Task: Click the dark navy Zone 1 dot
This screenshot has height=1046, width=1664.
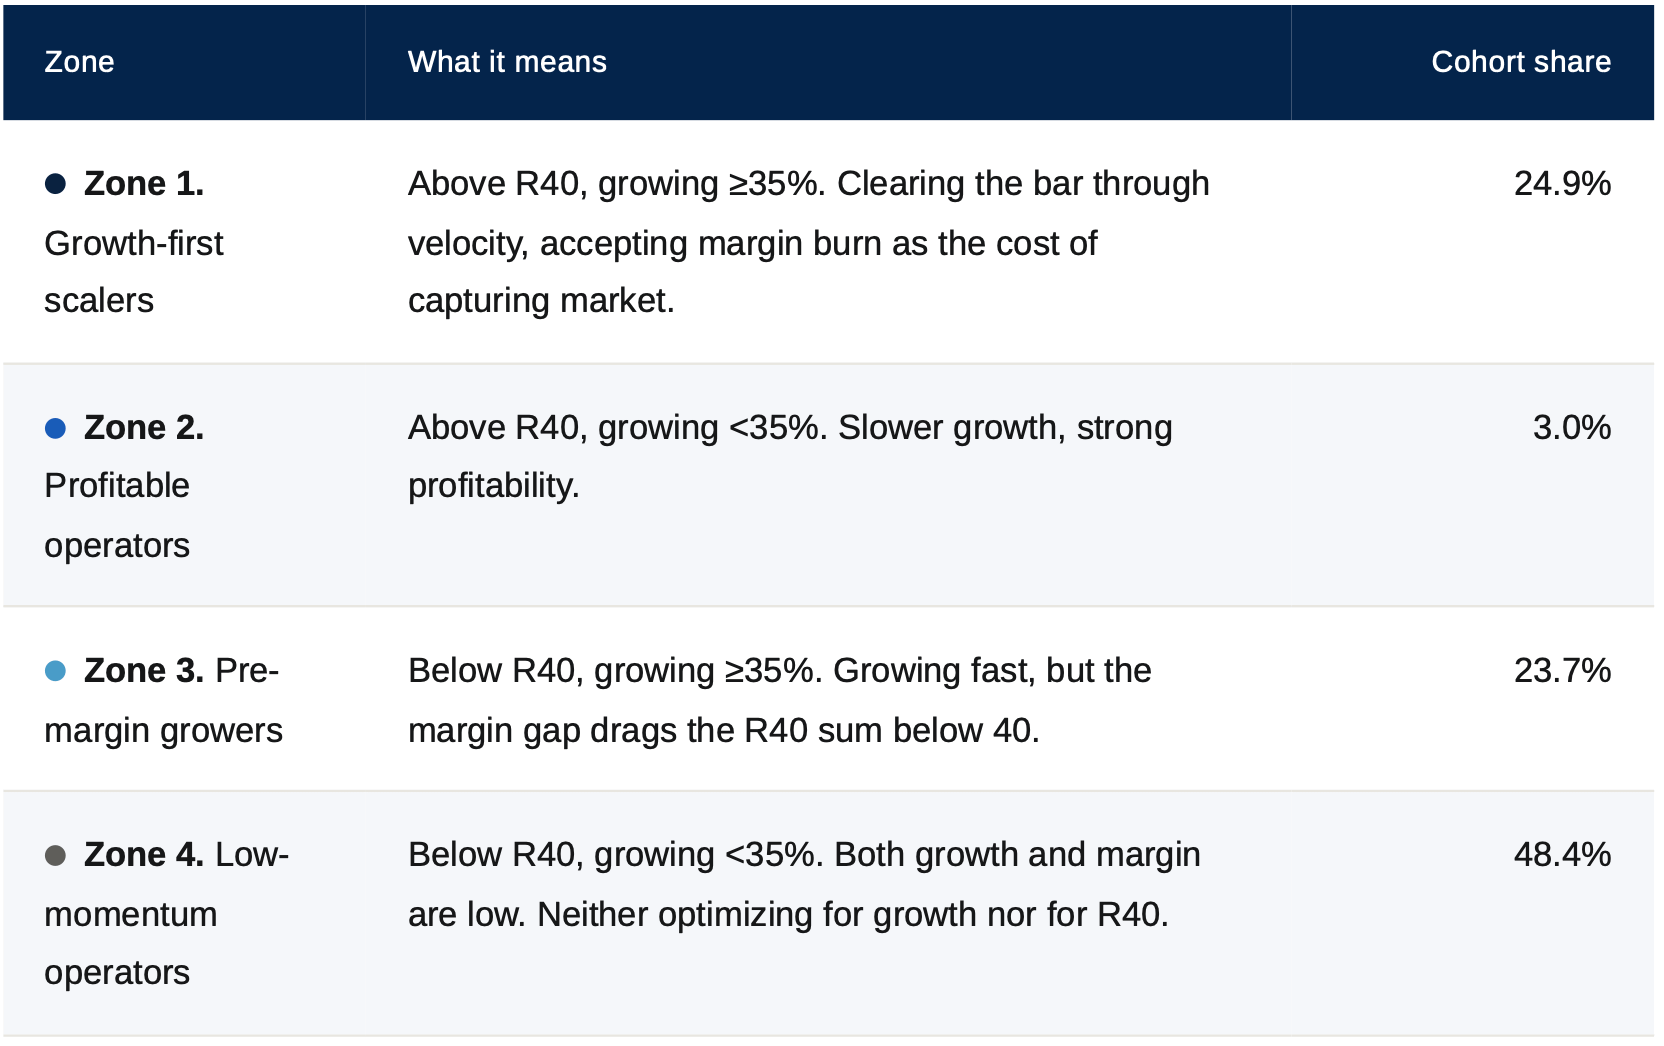Action: point(56,184)
